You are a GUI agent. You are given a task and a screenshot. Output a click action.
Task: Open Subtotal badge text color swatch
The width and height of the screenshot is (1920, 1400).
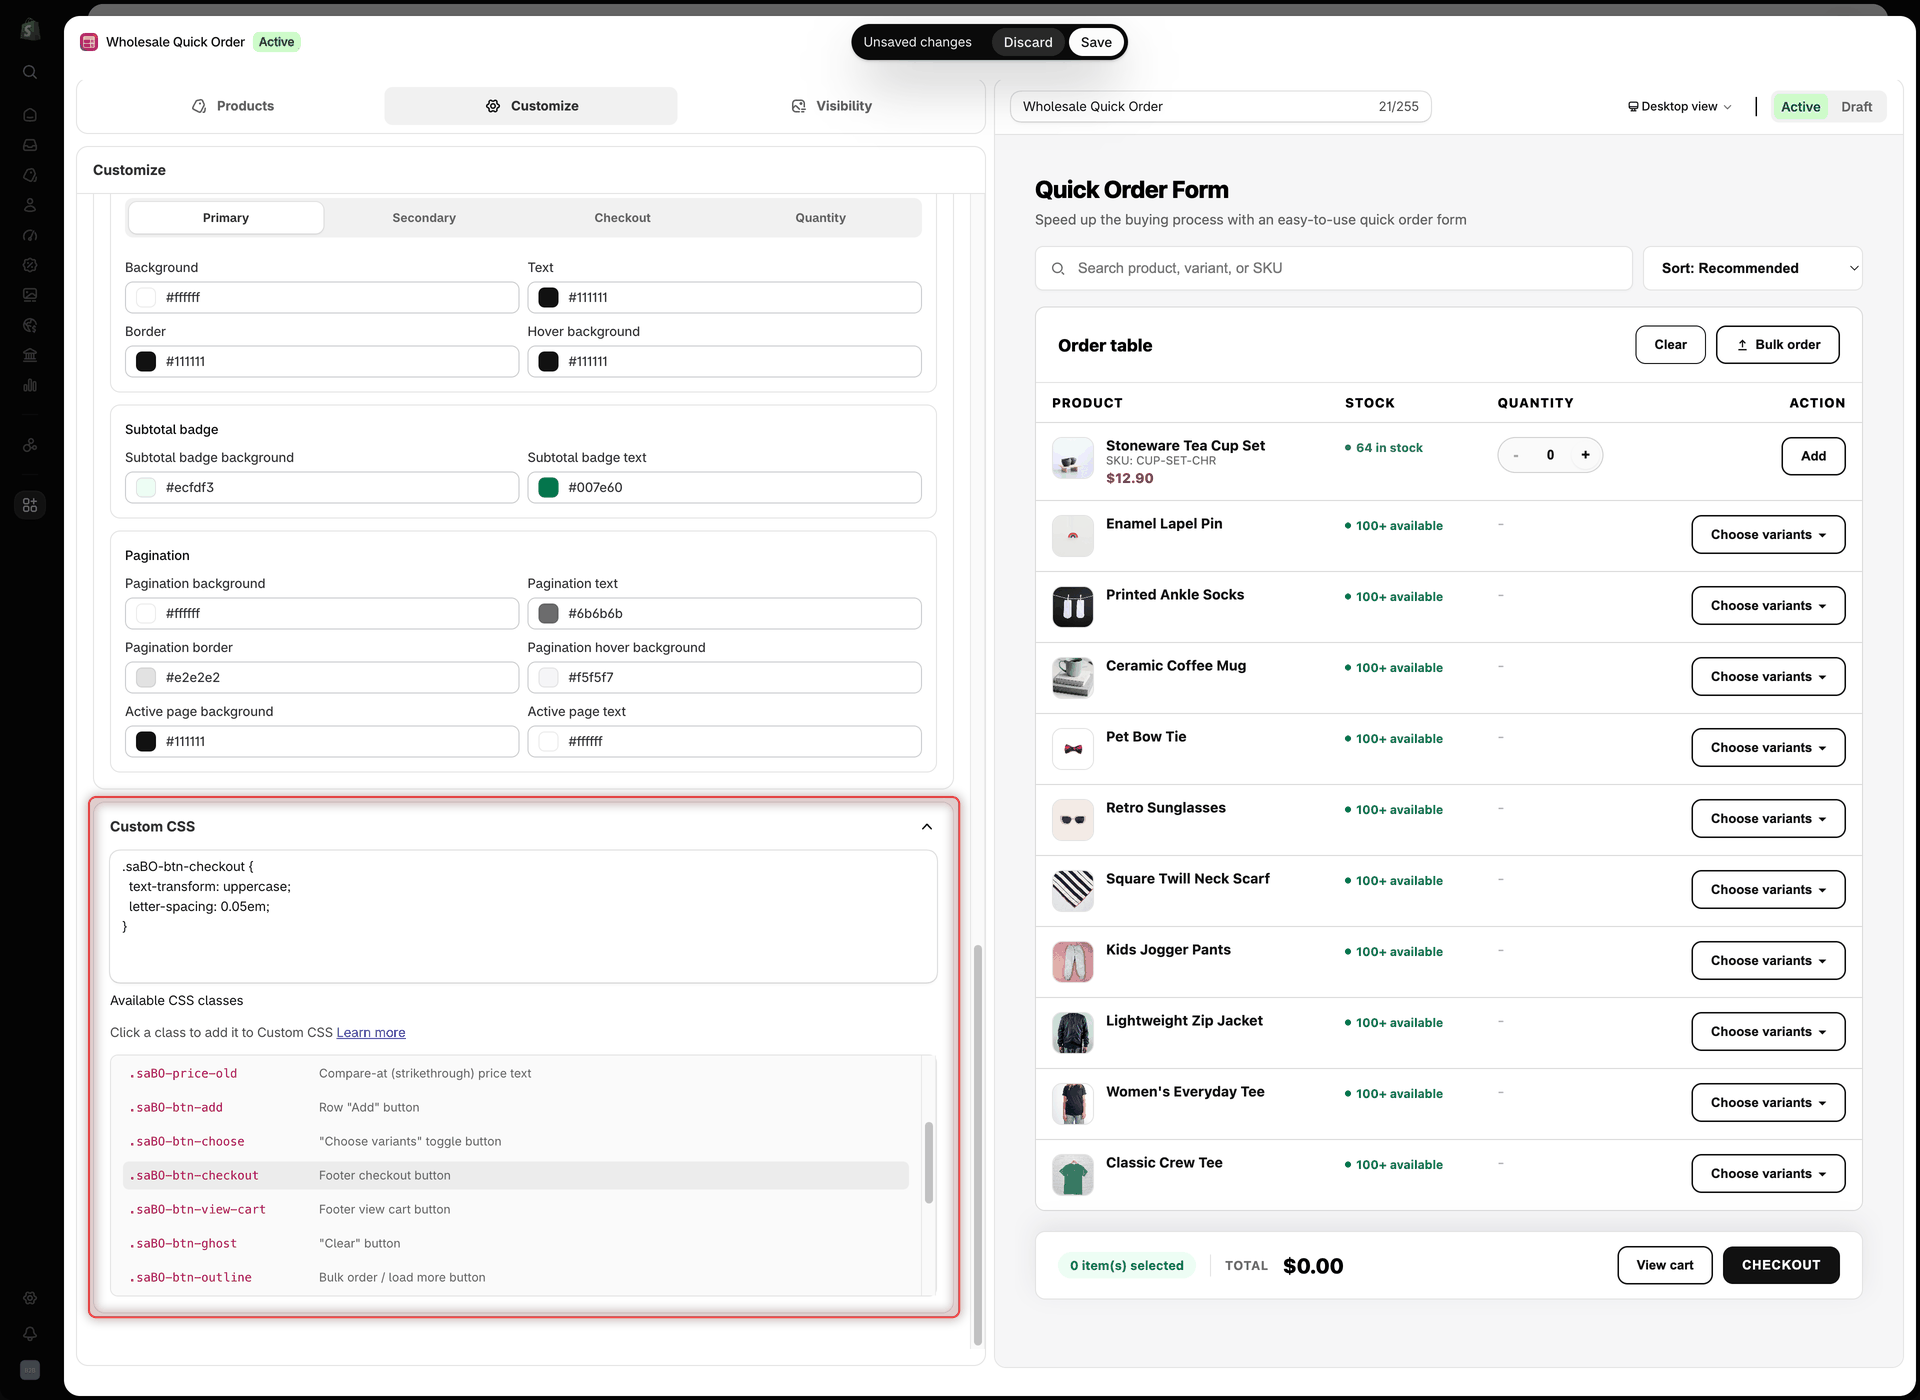point(548,488)
